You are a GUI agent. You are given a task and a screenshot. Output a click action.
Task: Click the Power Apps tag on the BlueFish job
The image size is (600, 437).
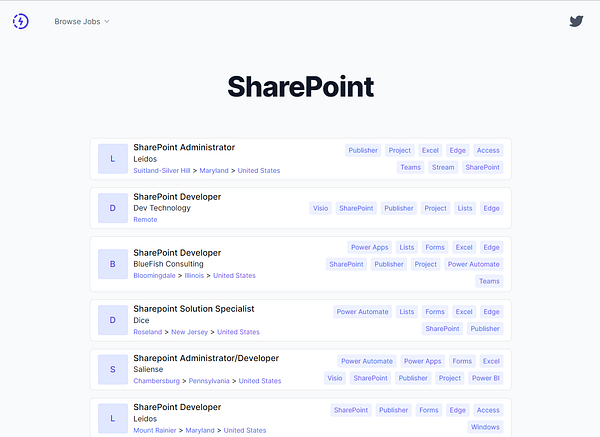pos(370,247)
